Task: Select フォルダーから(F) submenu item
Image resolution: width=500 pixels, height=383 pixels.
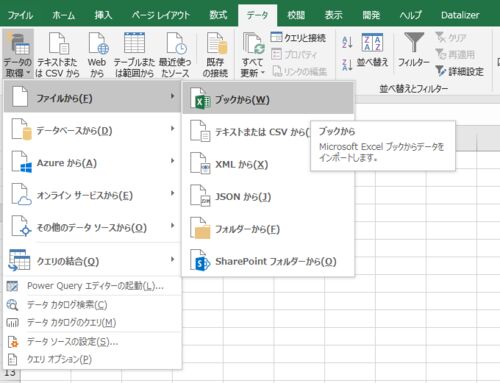Action: pos(268,229)
